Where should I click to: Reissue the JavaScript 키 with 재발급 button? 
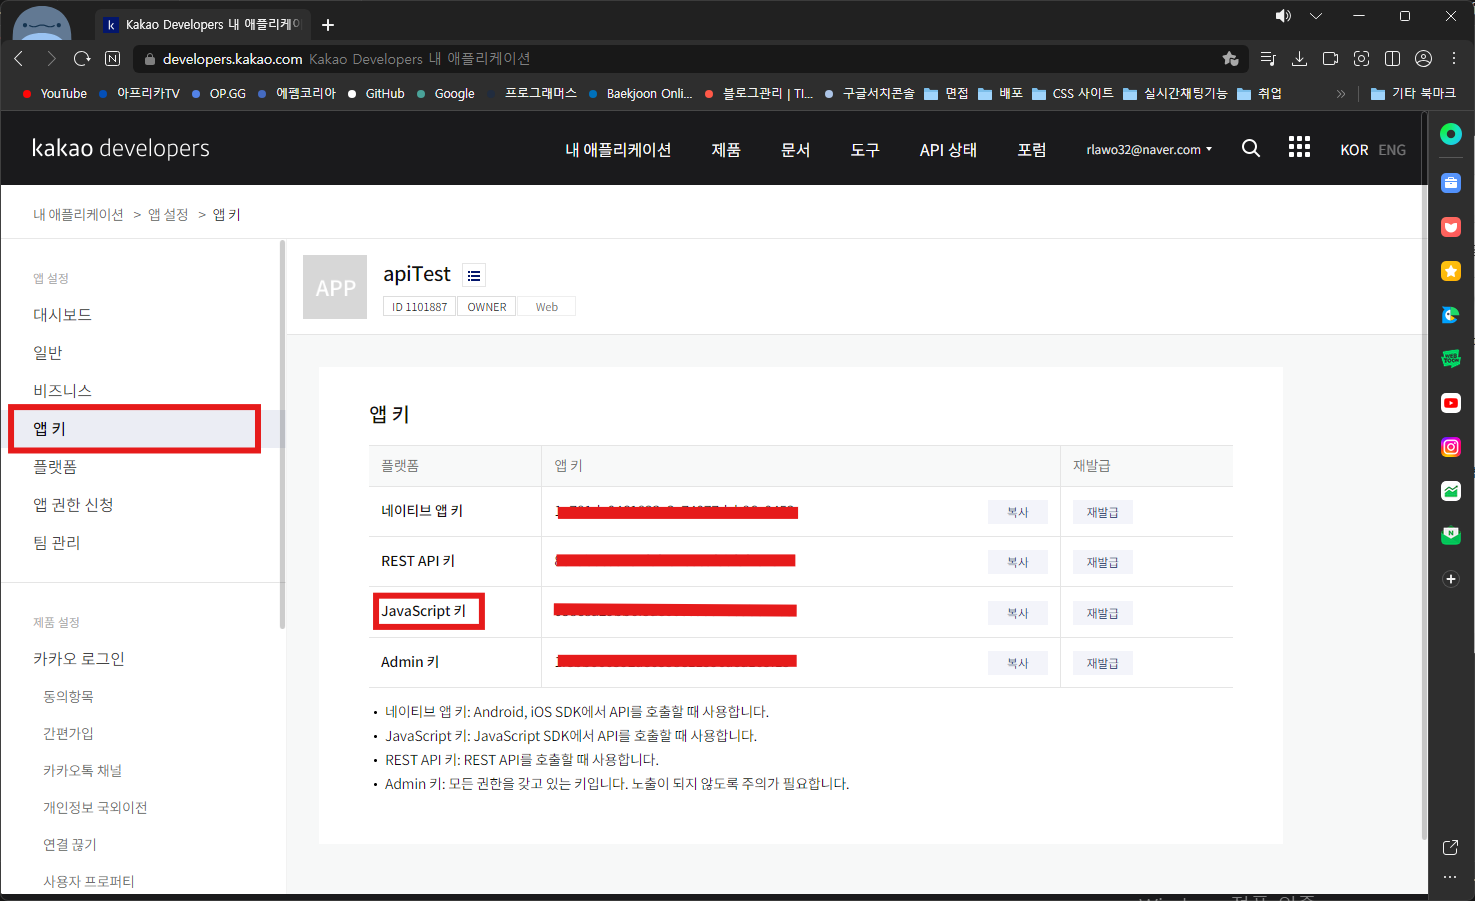pos(1103,613)
